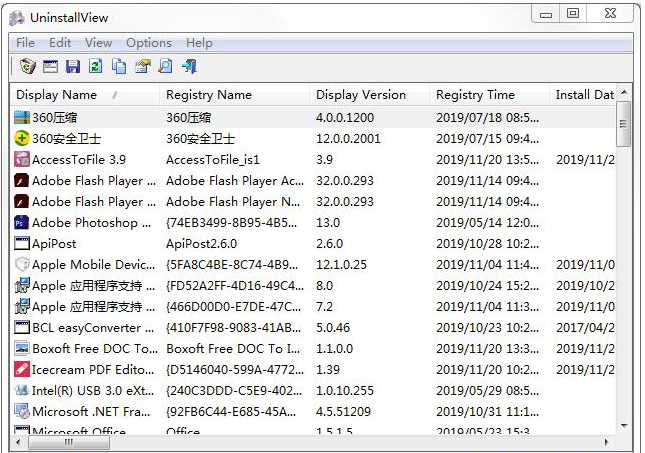Select the BCL easyConverter display name
645x453 pixels.
coord(93,328)
